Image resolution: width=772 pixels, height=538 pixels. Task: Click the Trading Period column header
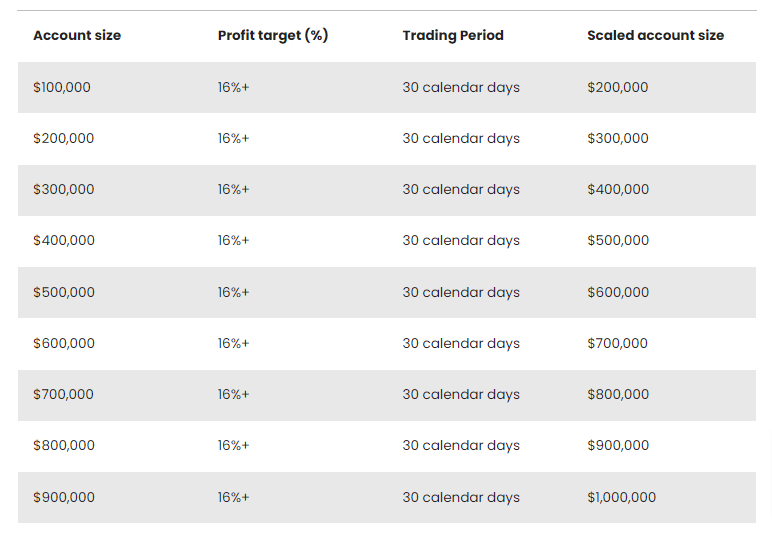pos(453,35)
